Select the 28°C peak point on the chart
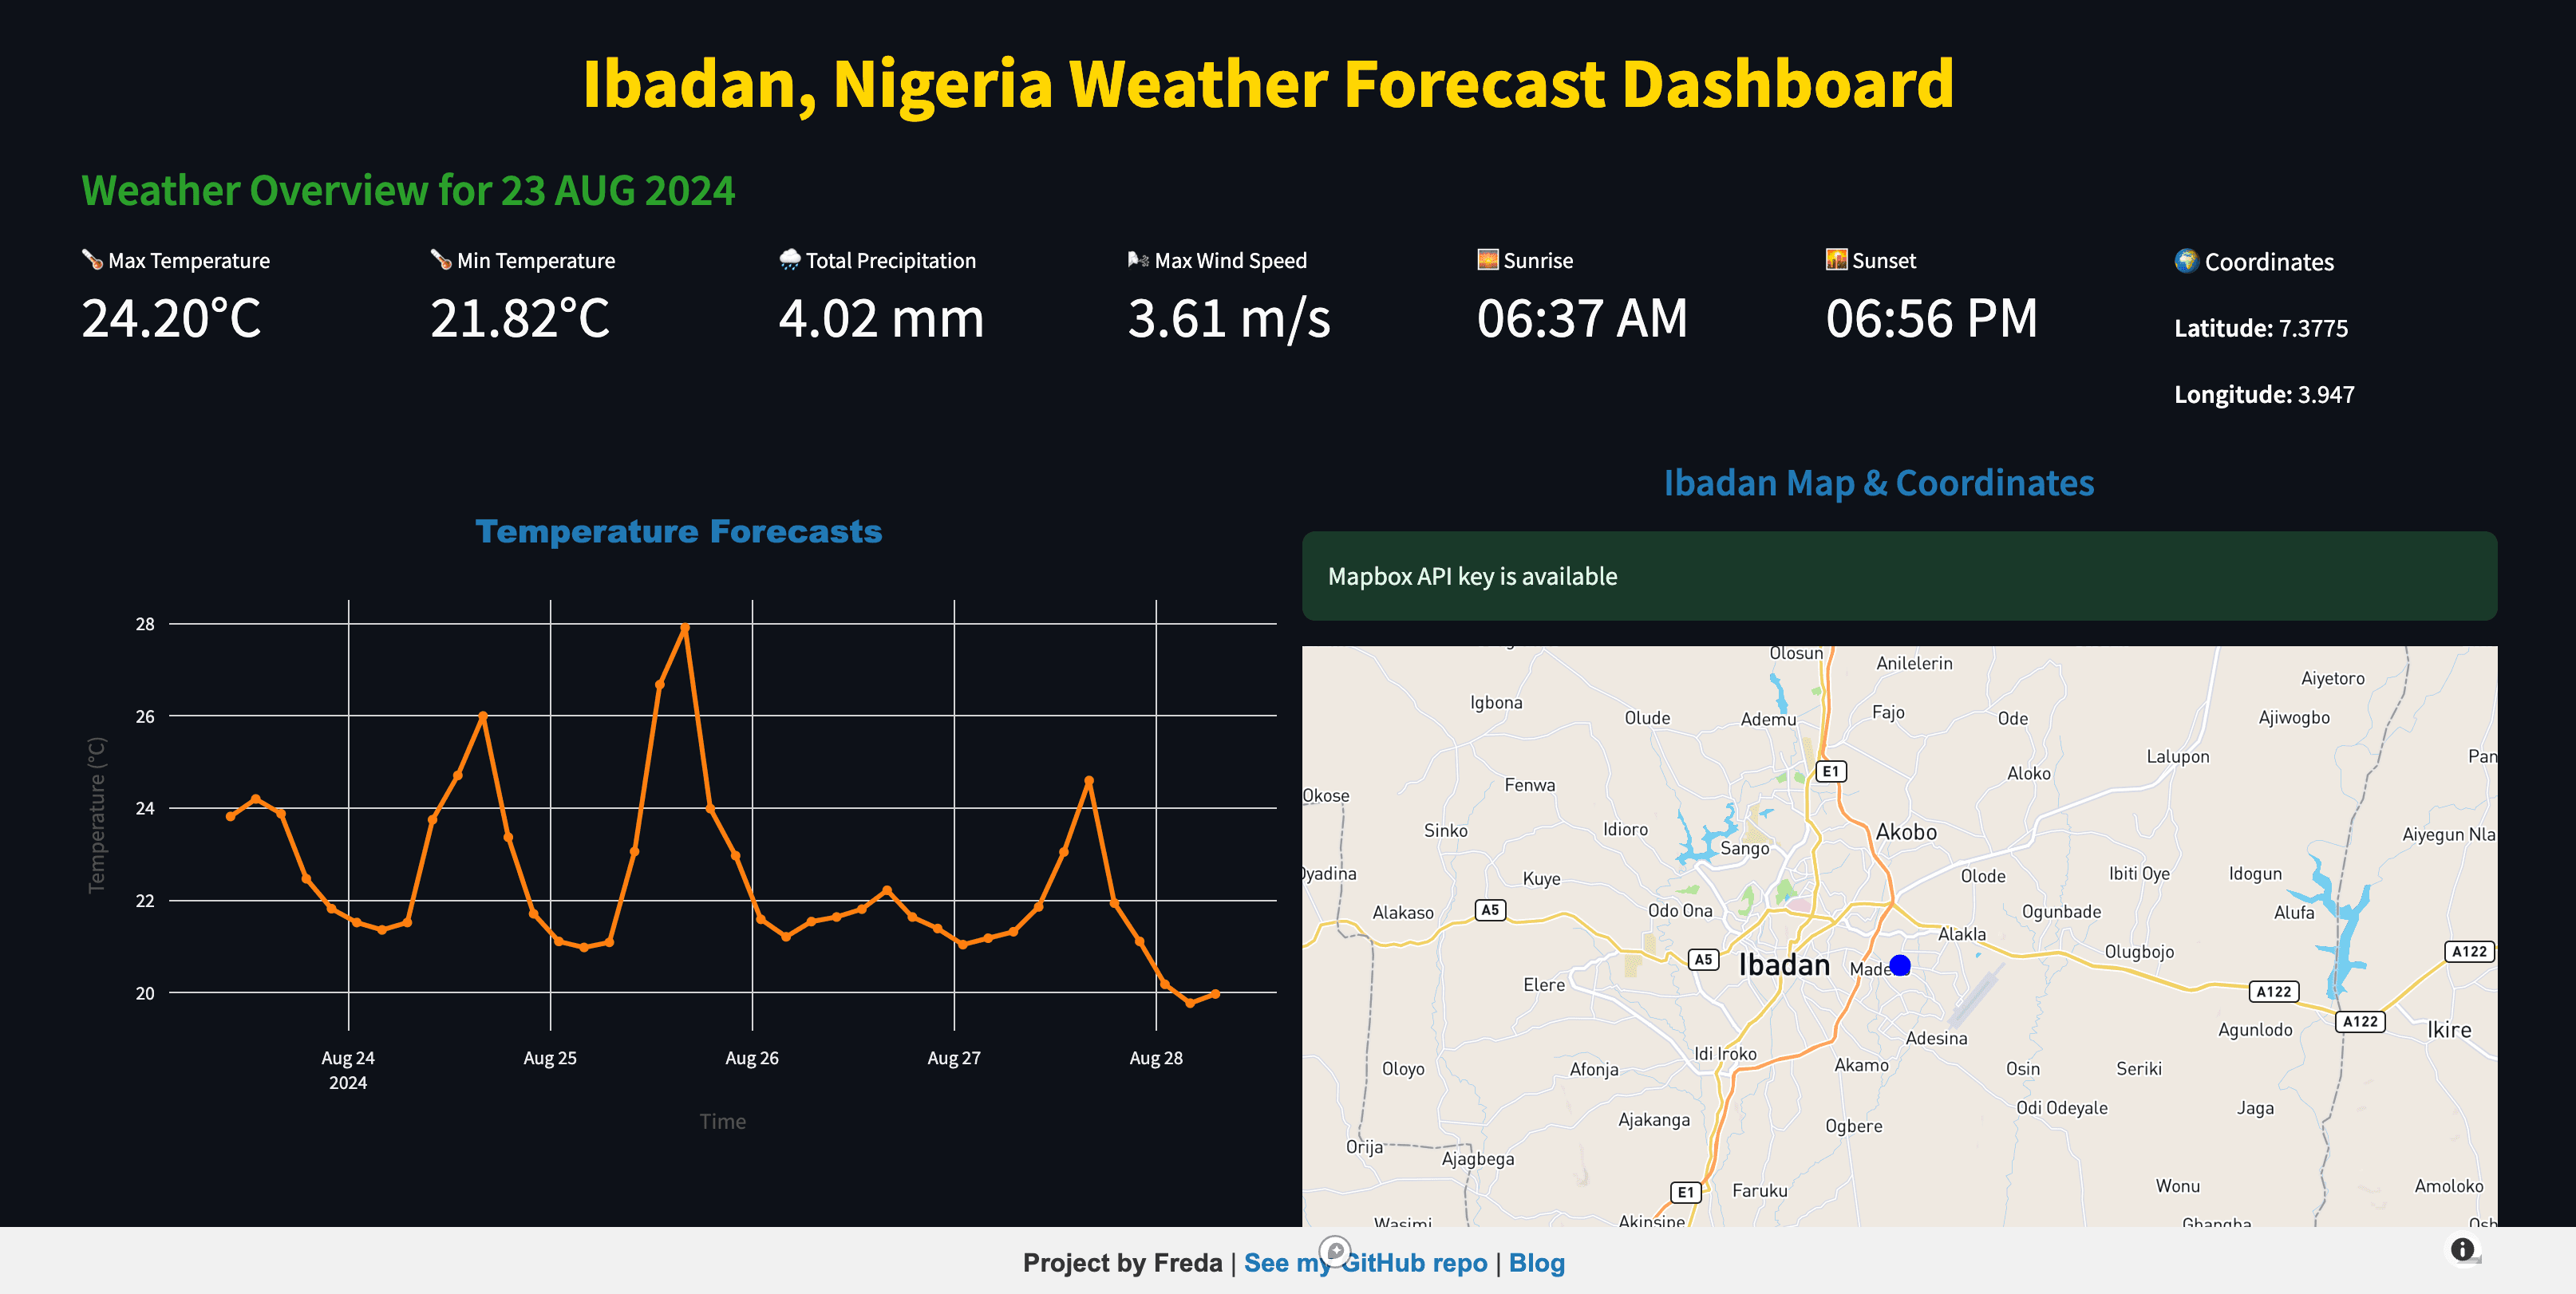Image resolution: width=2576 pixels, height=1294 pixels. (x=685, y=628)
